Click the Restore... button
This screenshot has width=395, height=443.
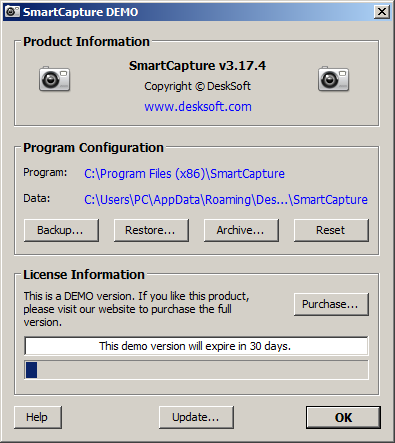point(151,230)
